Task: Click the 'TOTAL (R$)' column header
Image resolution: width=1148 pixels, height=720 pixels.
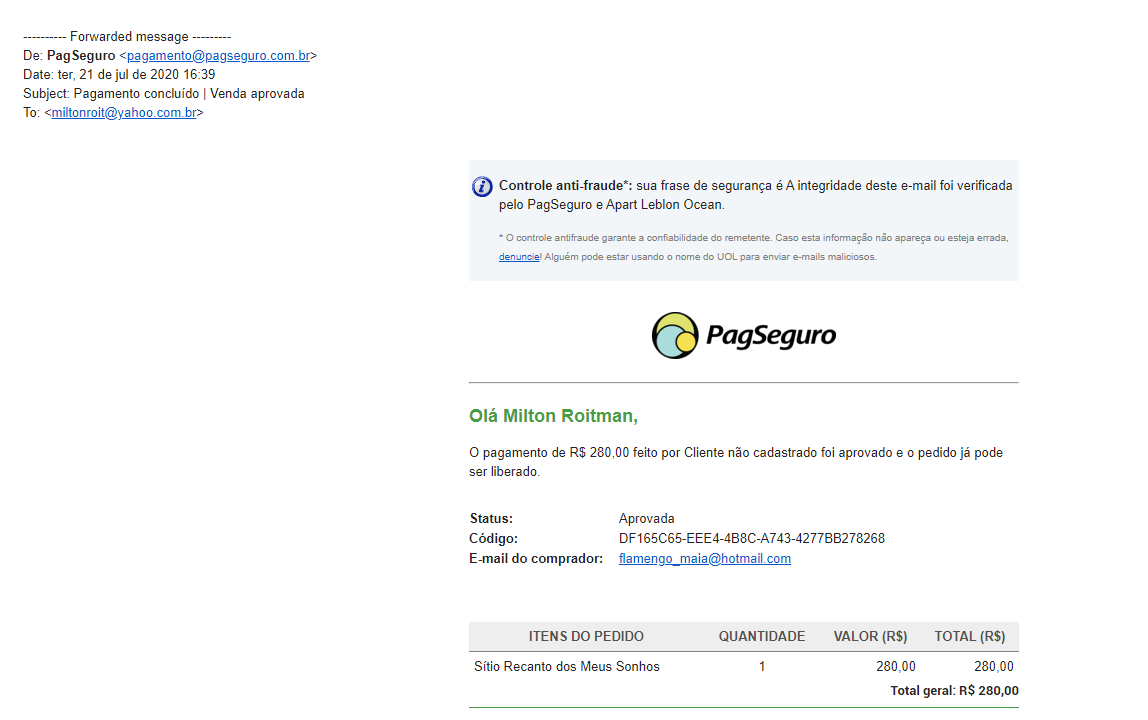Action: point(969,637)
